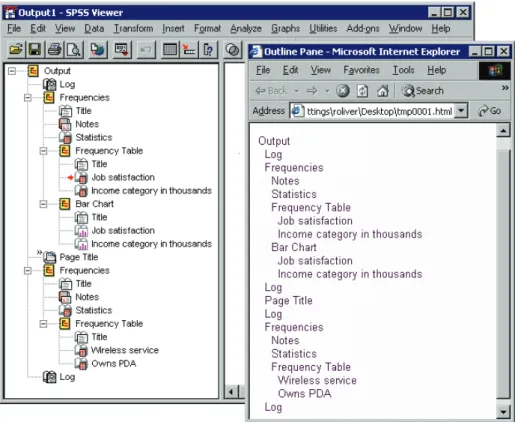The width and height of the screenshot is (515, 422).
Task: Click the Print Preview toolbar icon
Action: 74,50
